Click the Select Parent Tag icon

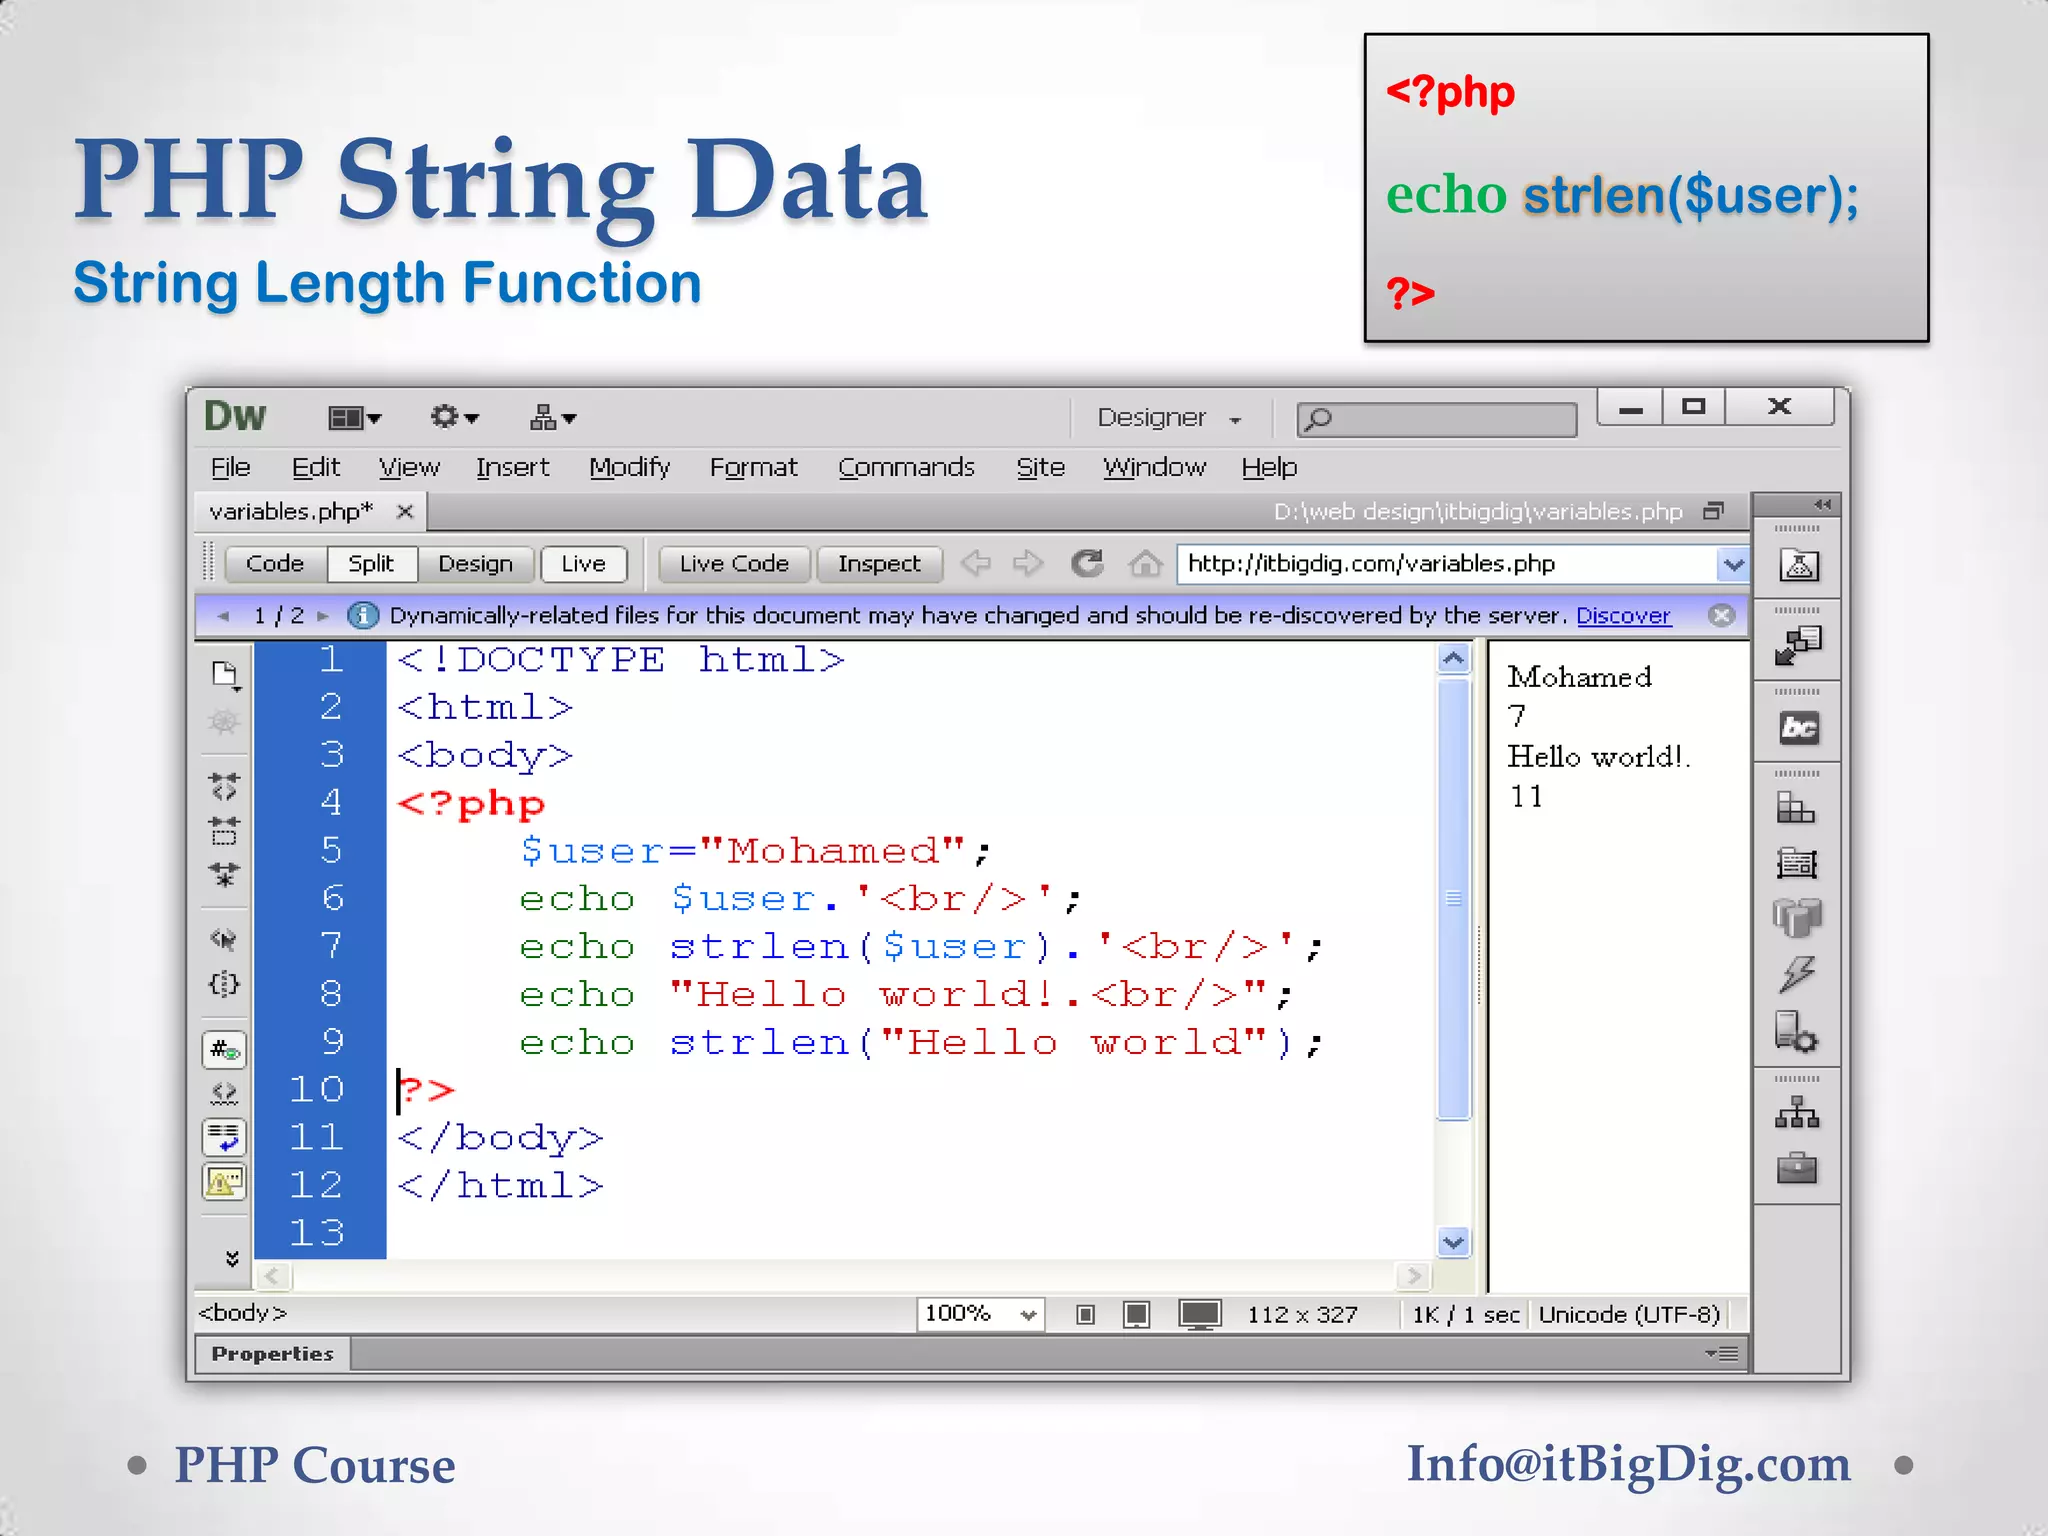coord(224,939)
